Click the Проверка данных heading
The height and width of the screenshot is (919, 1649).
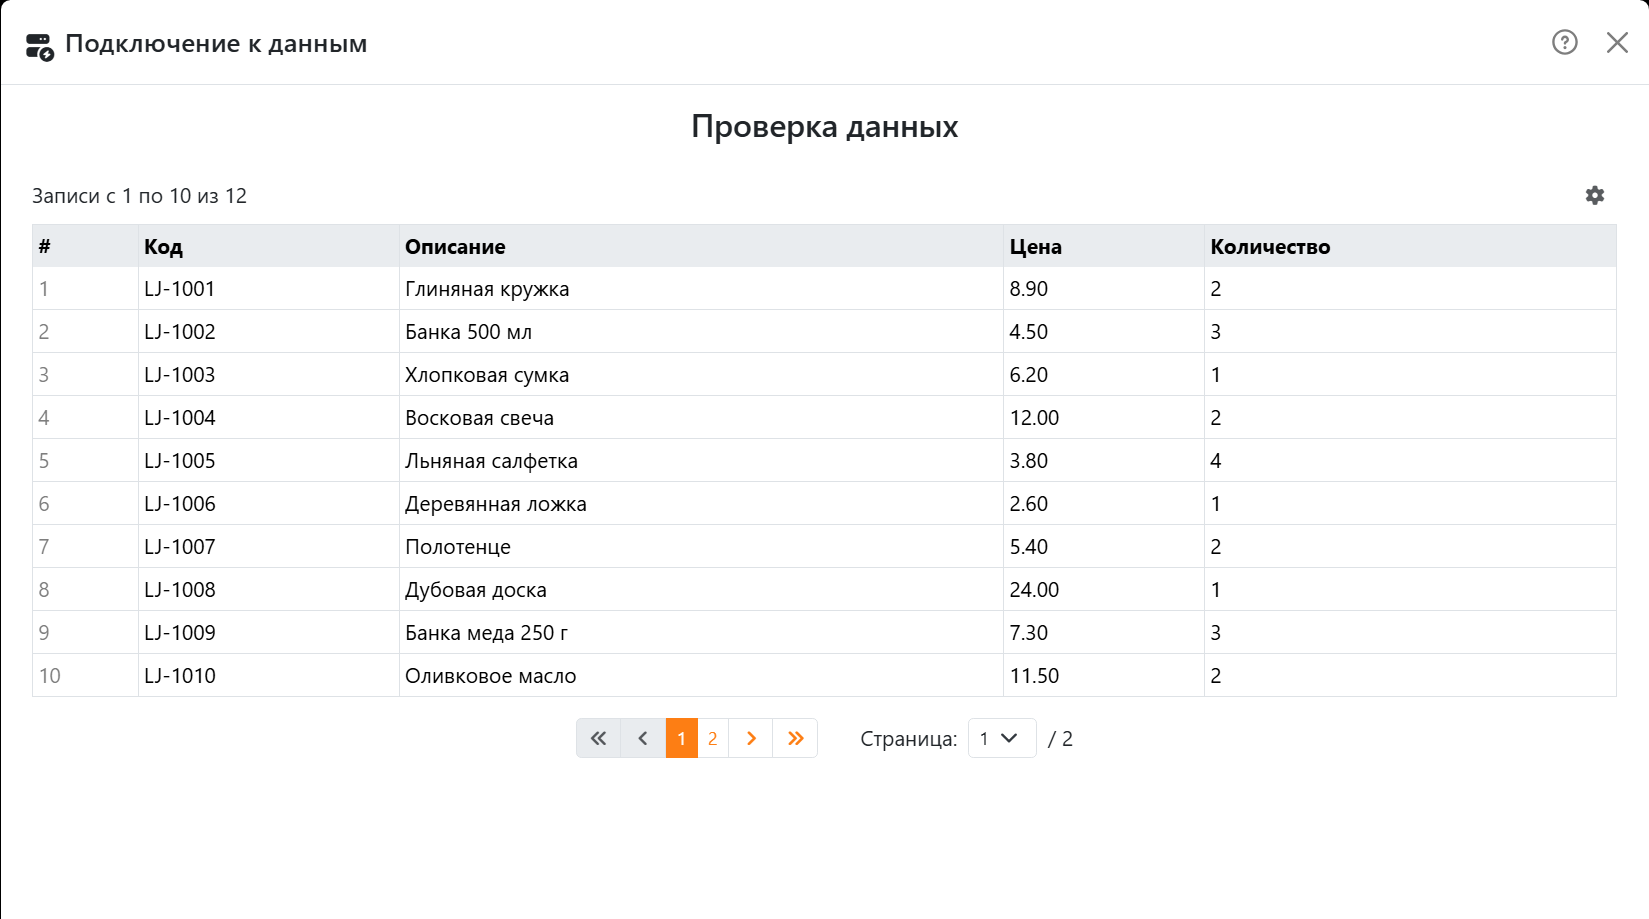tap(825, 127)
